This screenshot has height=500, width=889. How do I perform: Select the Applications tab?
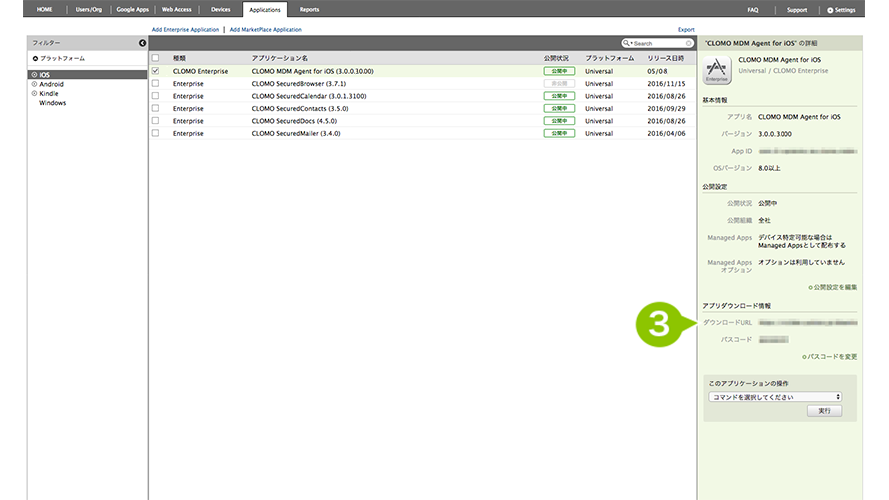tap(265, 10)
